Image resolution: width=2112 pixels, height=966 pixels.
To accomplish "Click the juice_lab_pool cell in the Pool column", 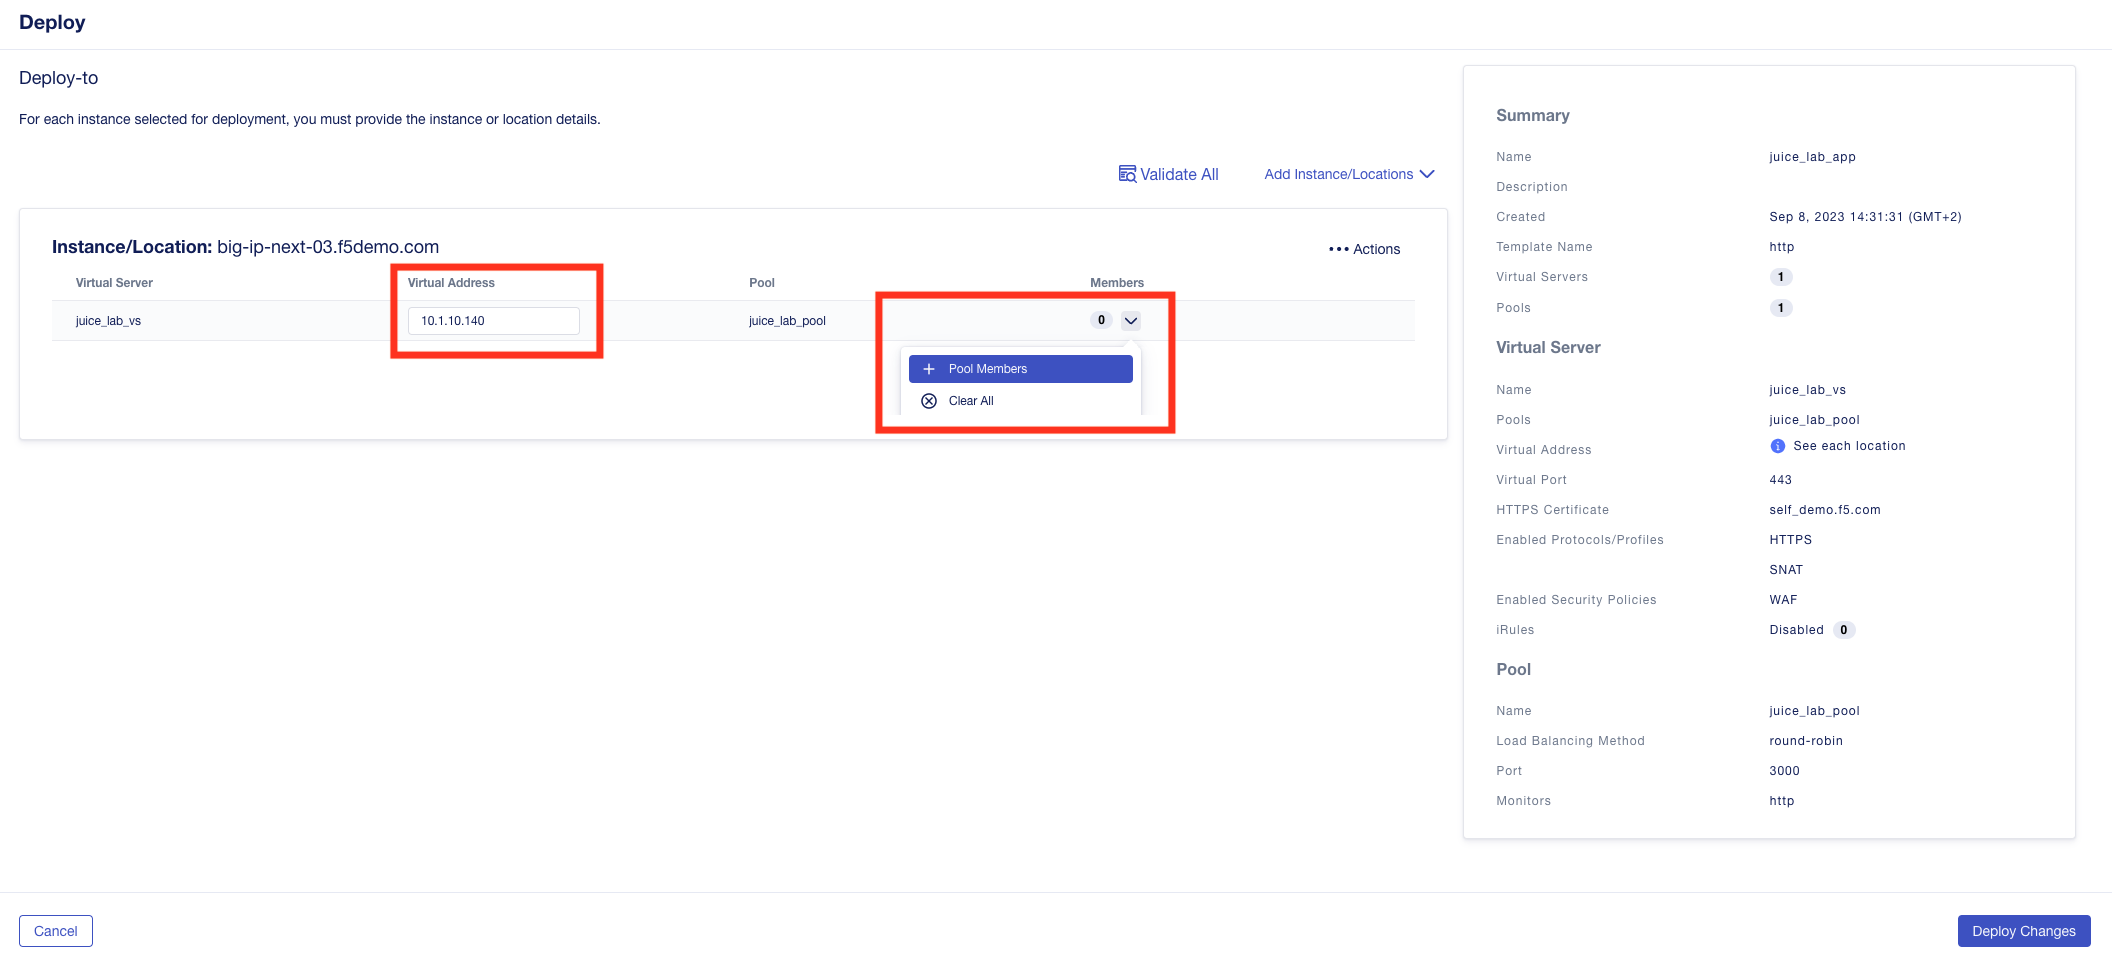I will pyautogui.click(x=787, y=321).
